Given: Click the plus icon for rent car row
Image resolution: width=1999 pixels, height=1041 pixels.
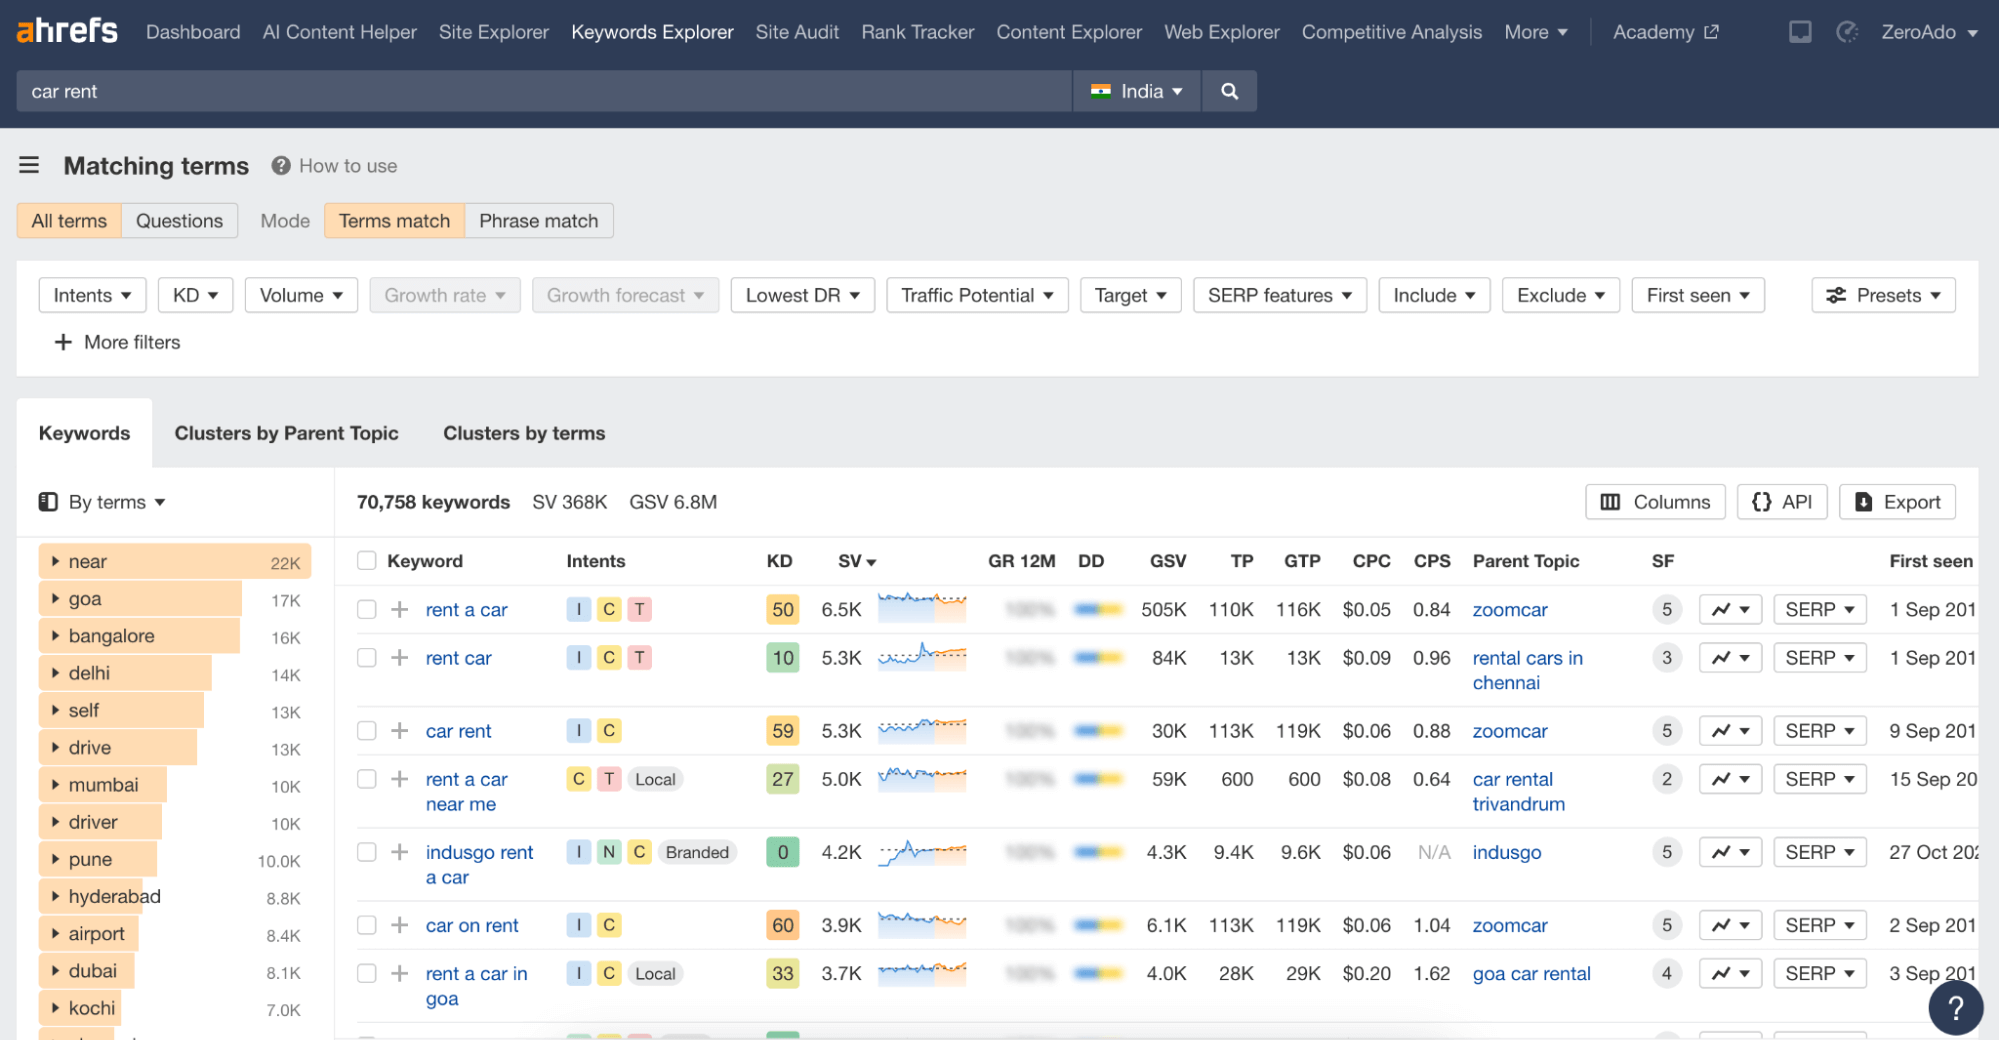Looking at the screenshot, I should (400, 658).
